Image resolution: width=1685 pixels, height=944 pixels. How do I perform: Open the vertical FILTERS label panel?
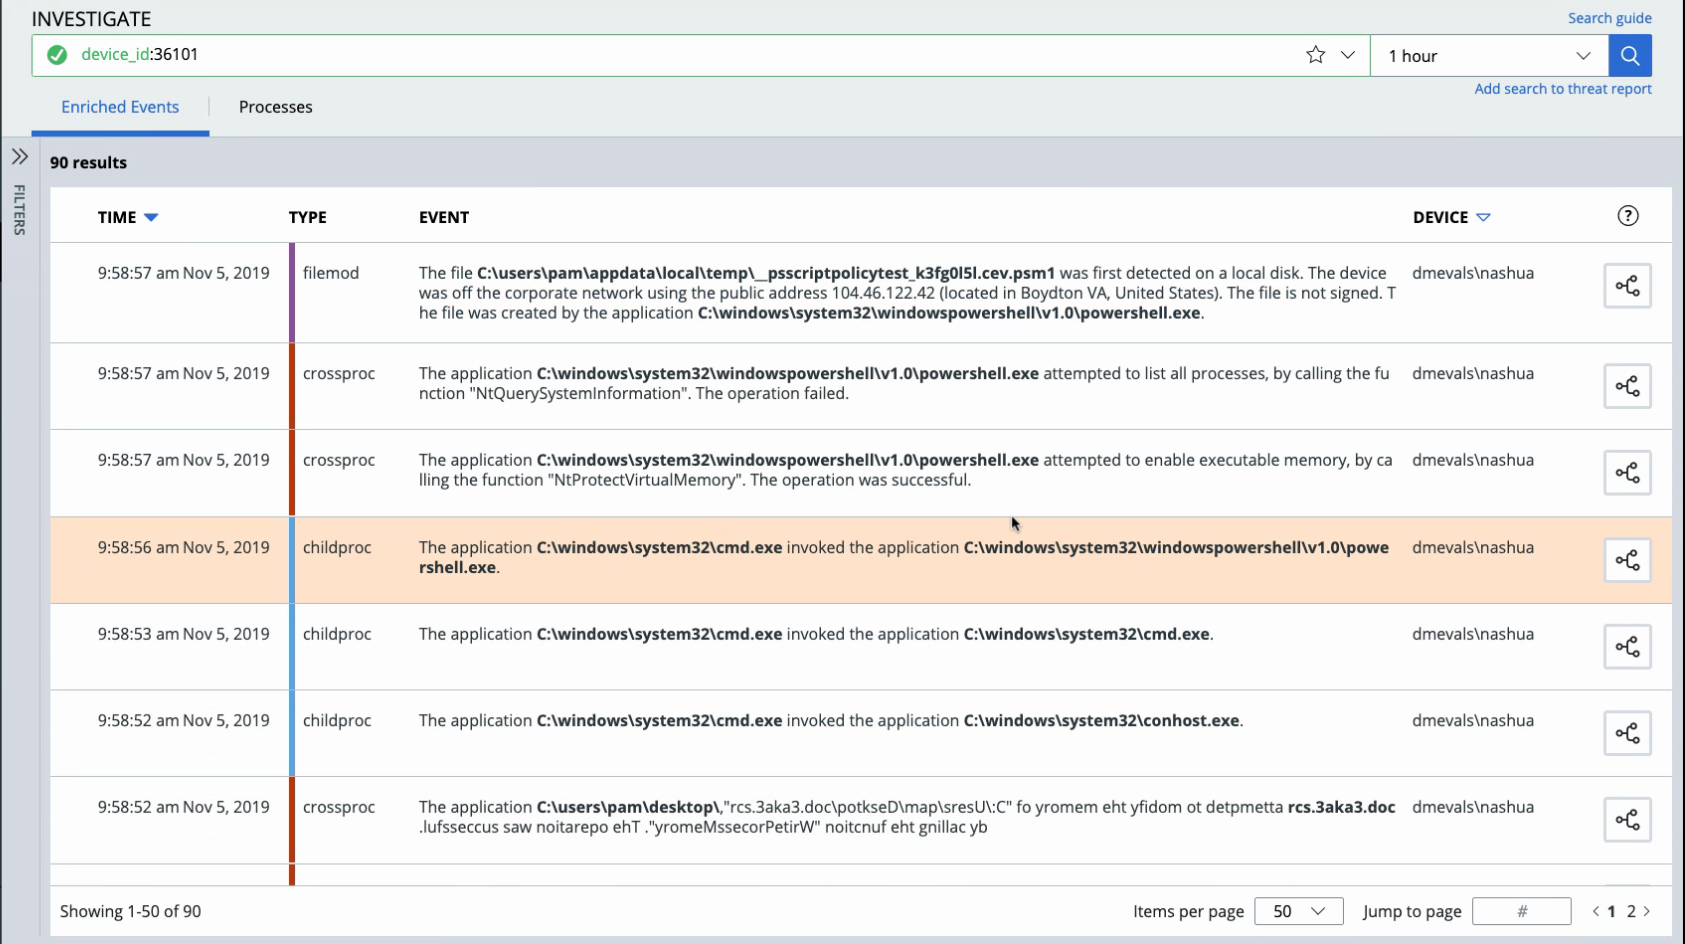19,209
